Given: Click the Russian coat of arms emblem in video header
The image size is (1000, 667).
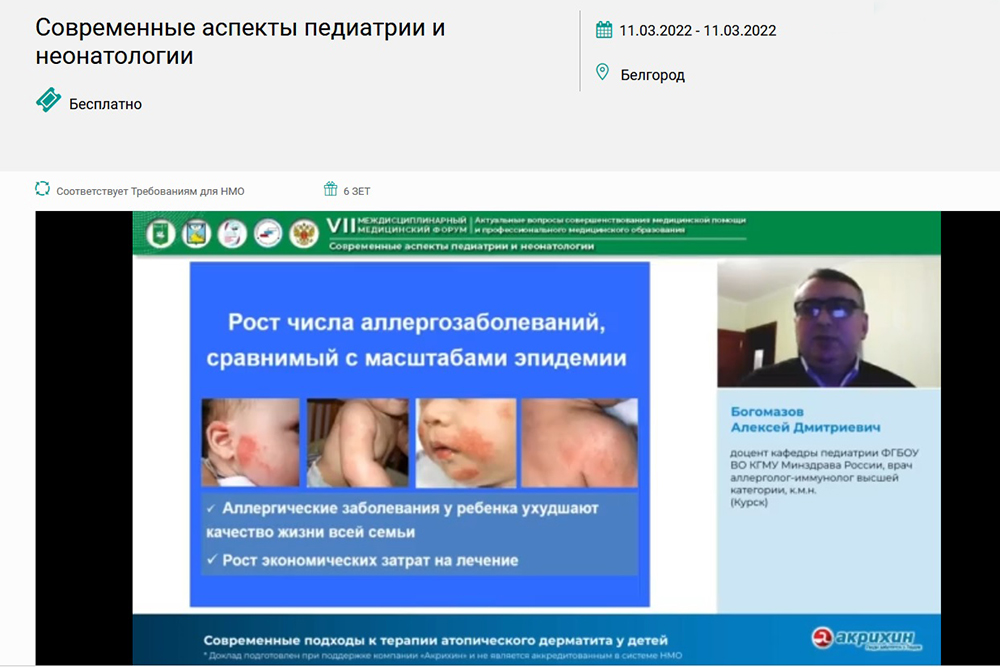Looking at the screenshot, I should coord(303,234).
